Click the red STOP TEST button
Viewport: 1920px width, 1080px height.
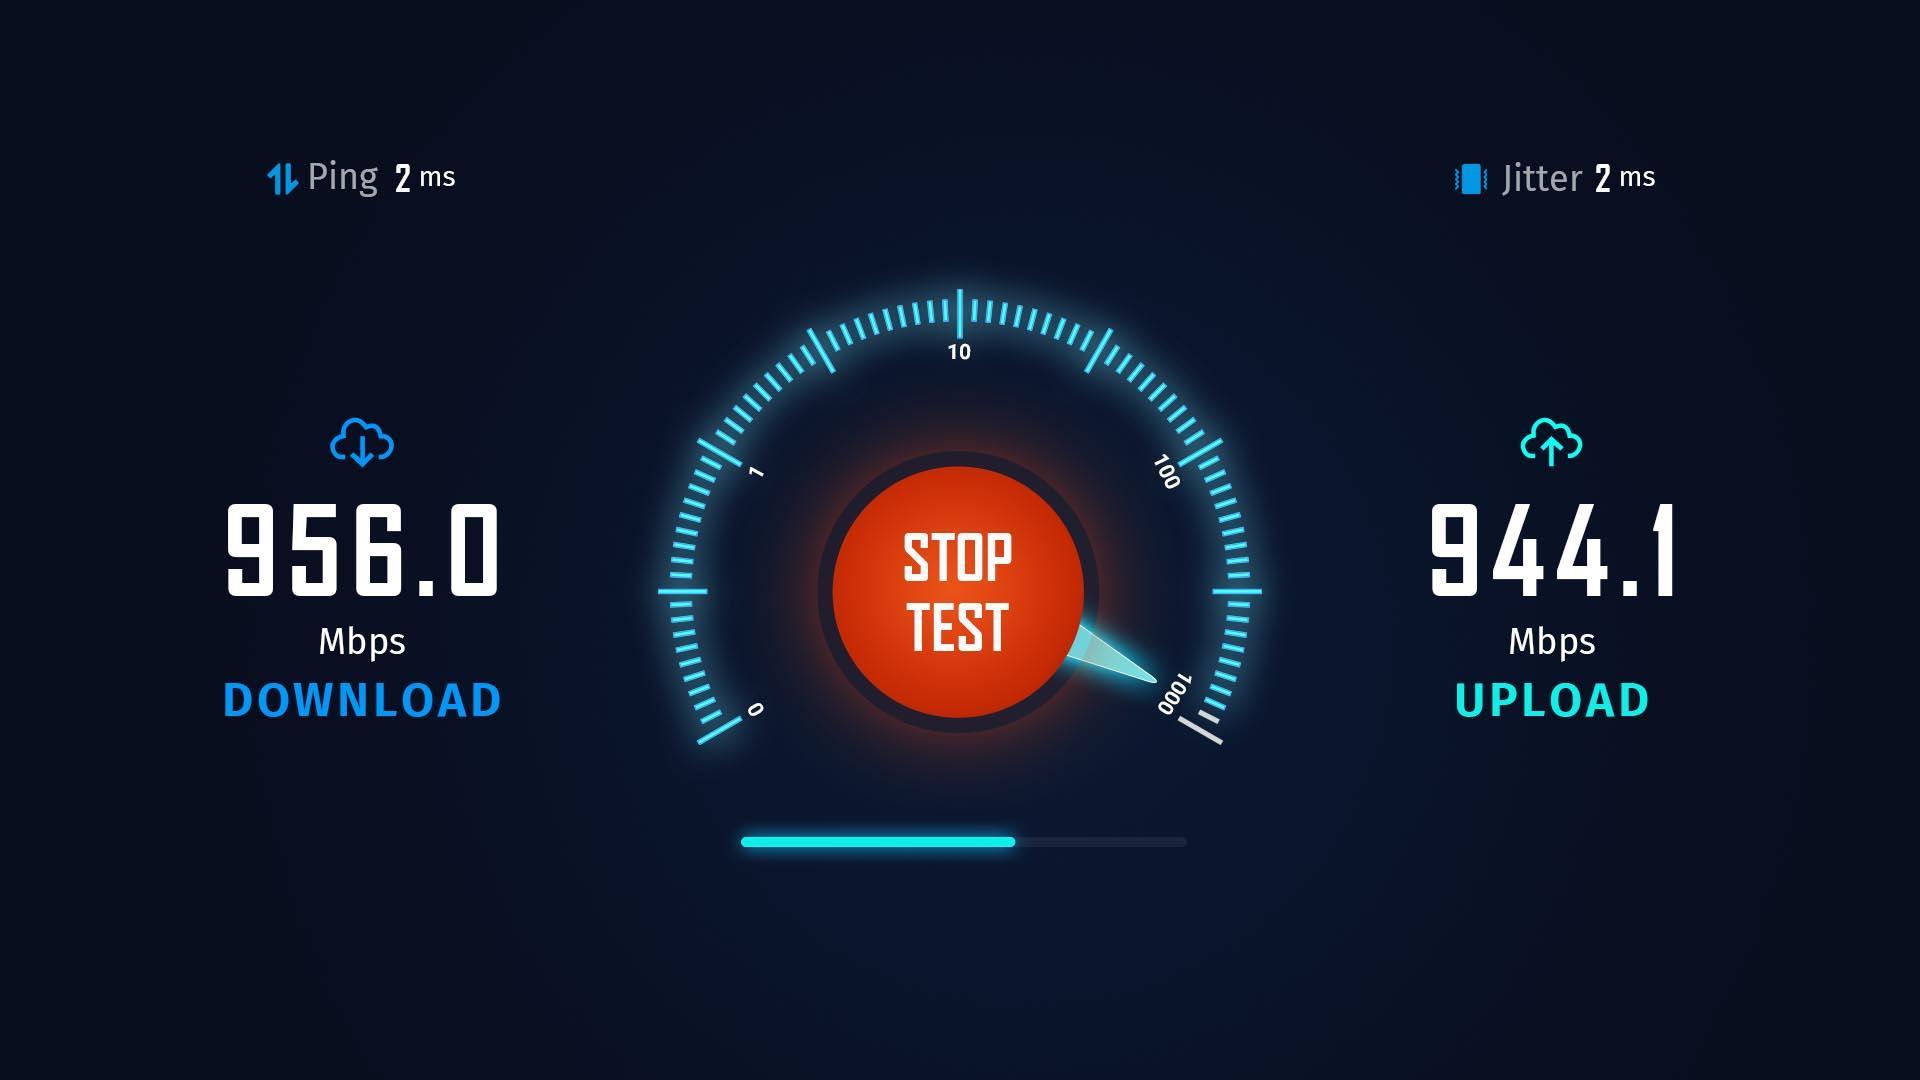[958, 591]
